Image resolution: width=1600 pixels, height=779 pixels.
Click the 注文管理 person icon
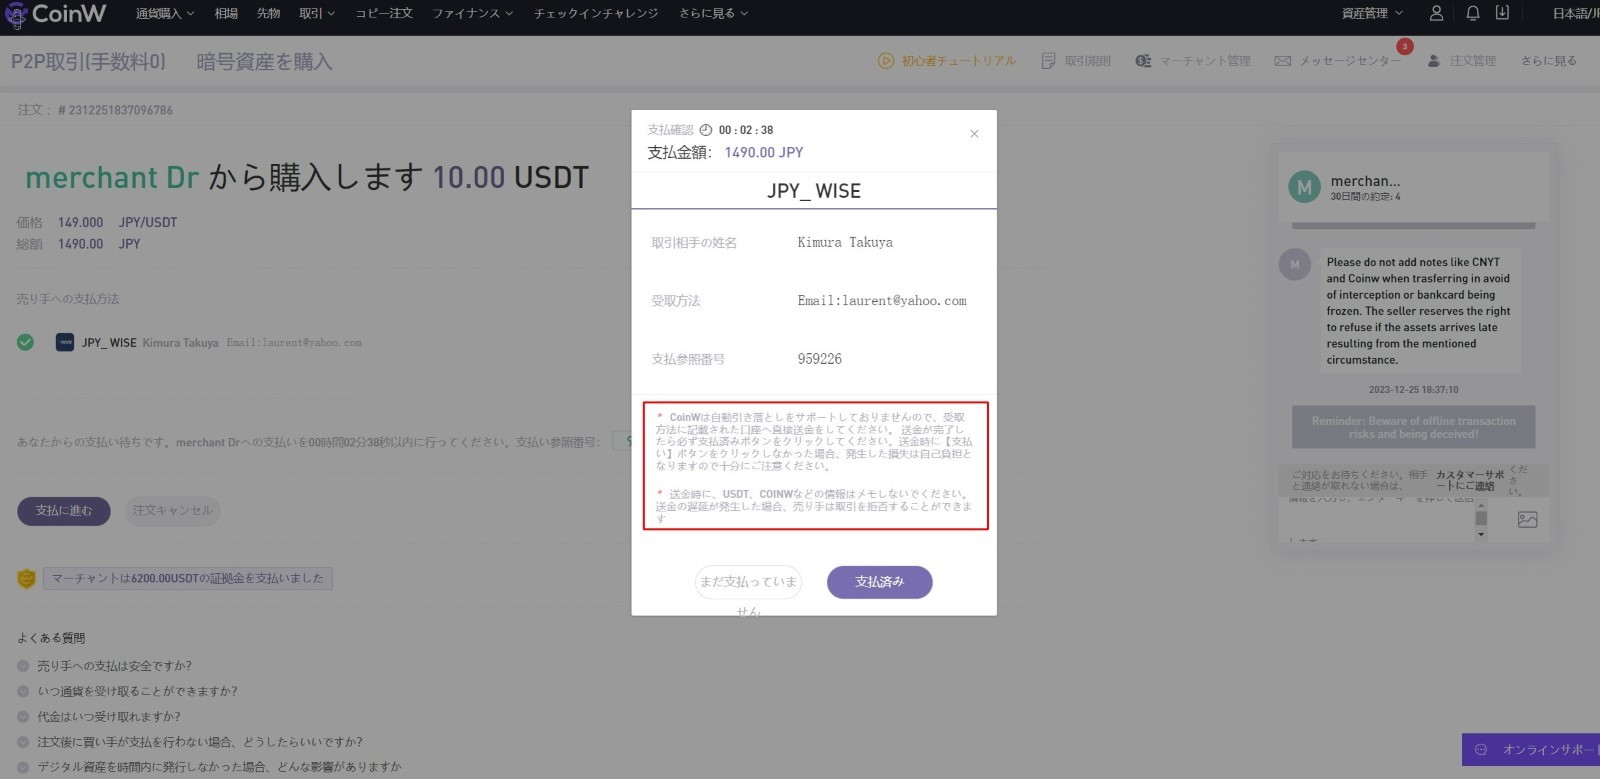click(x=1434, y=61)
